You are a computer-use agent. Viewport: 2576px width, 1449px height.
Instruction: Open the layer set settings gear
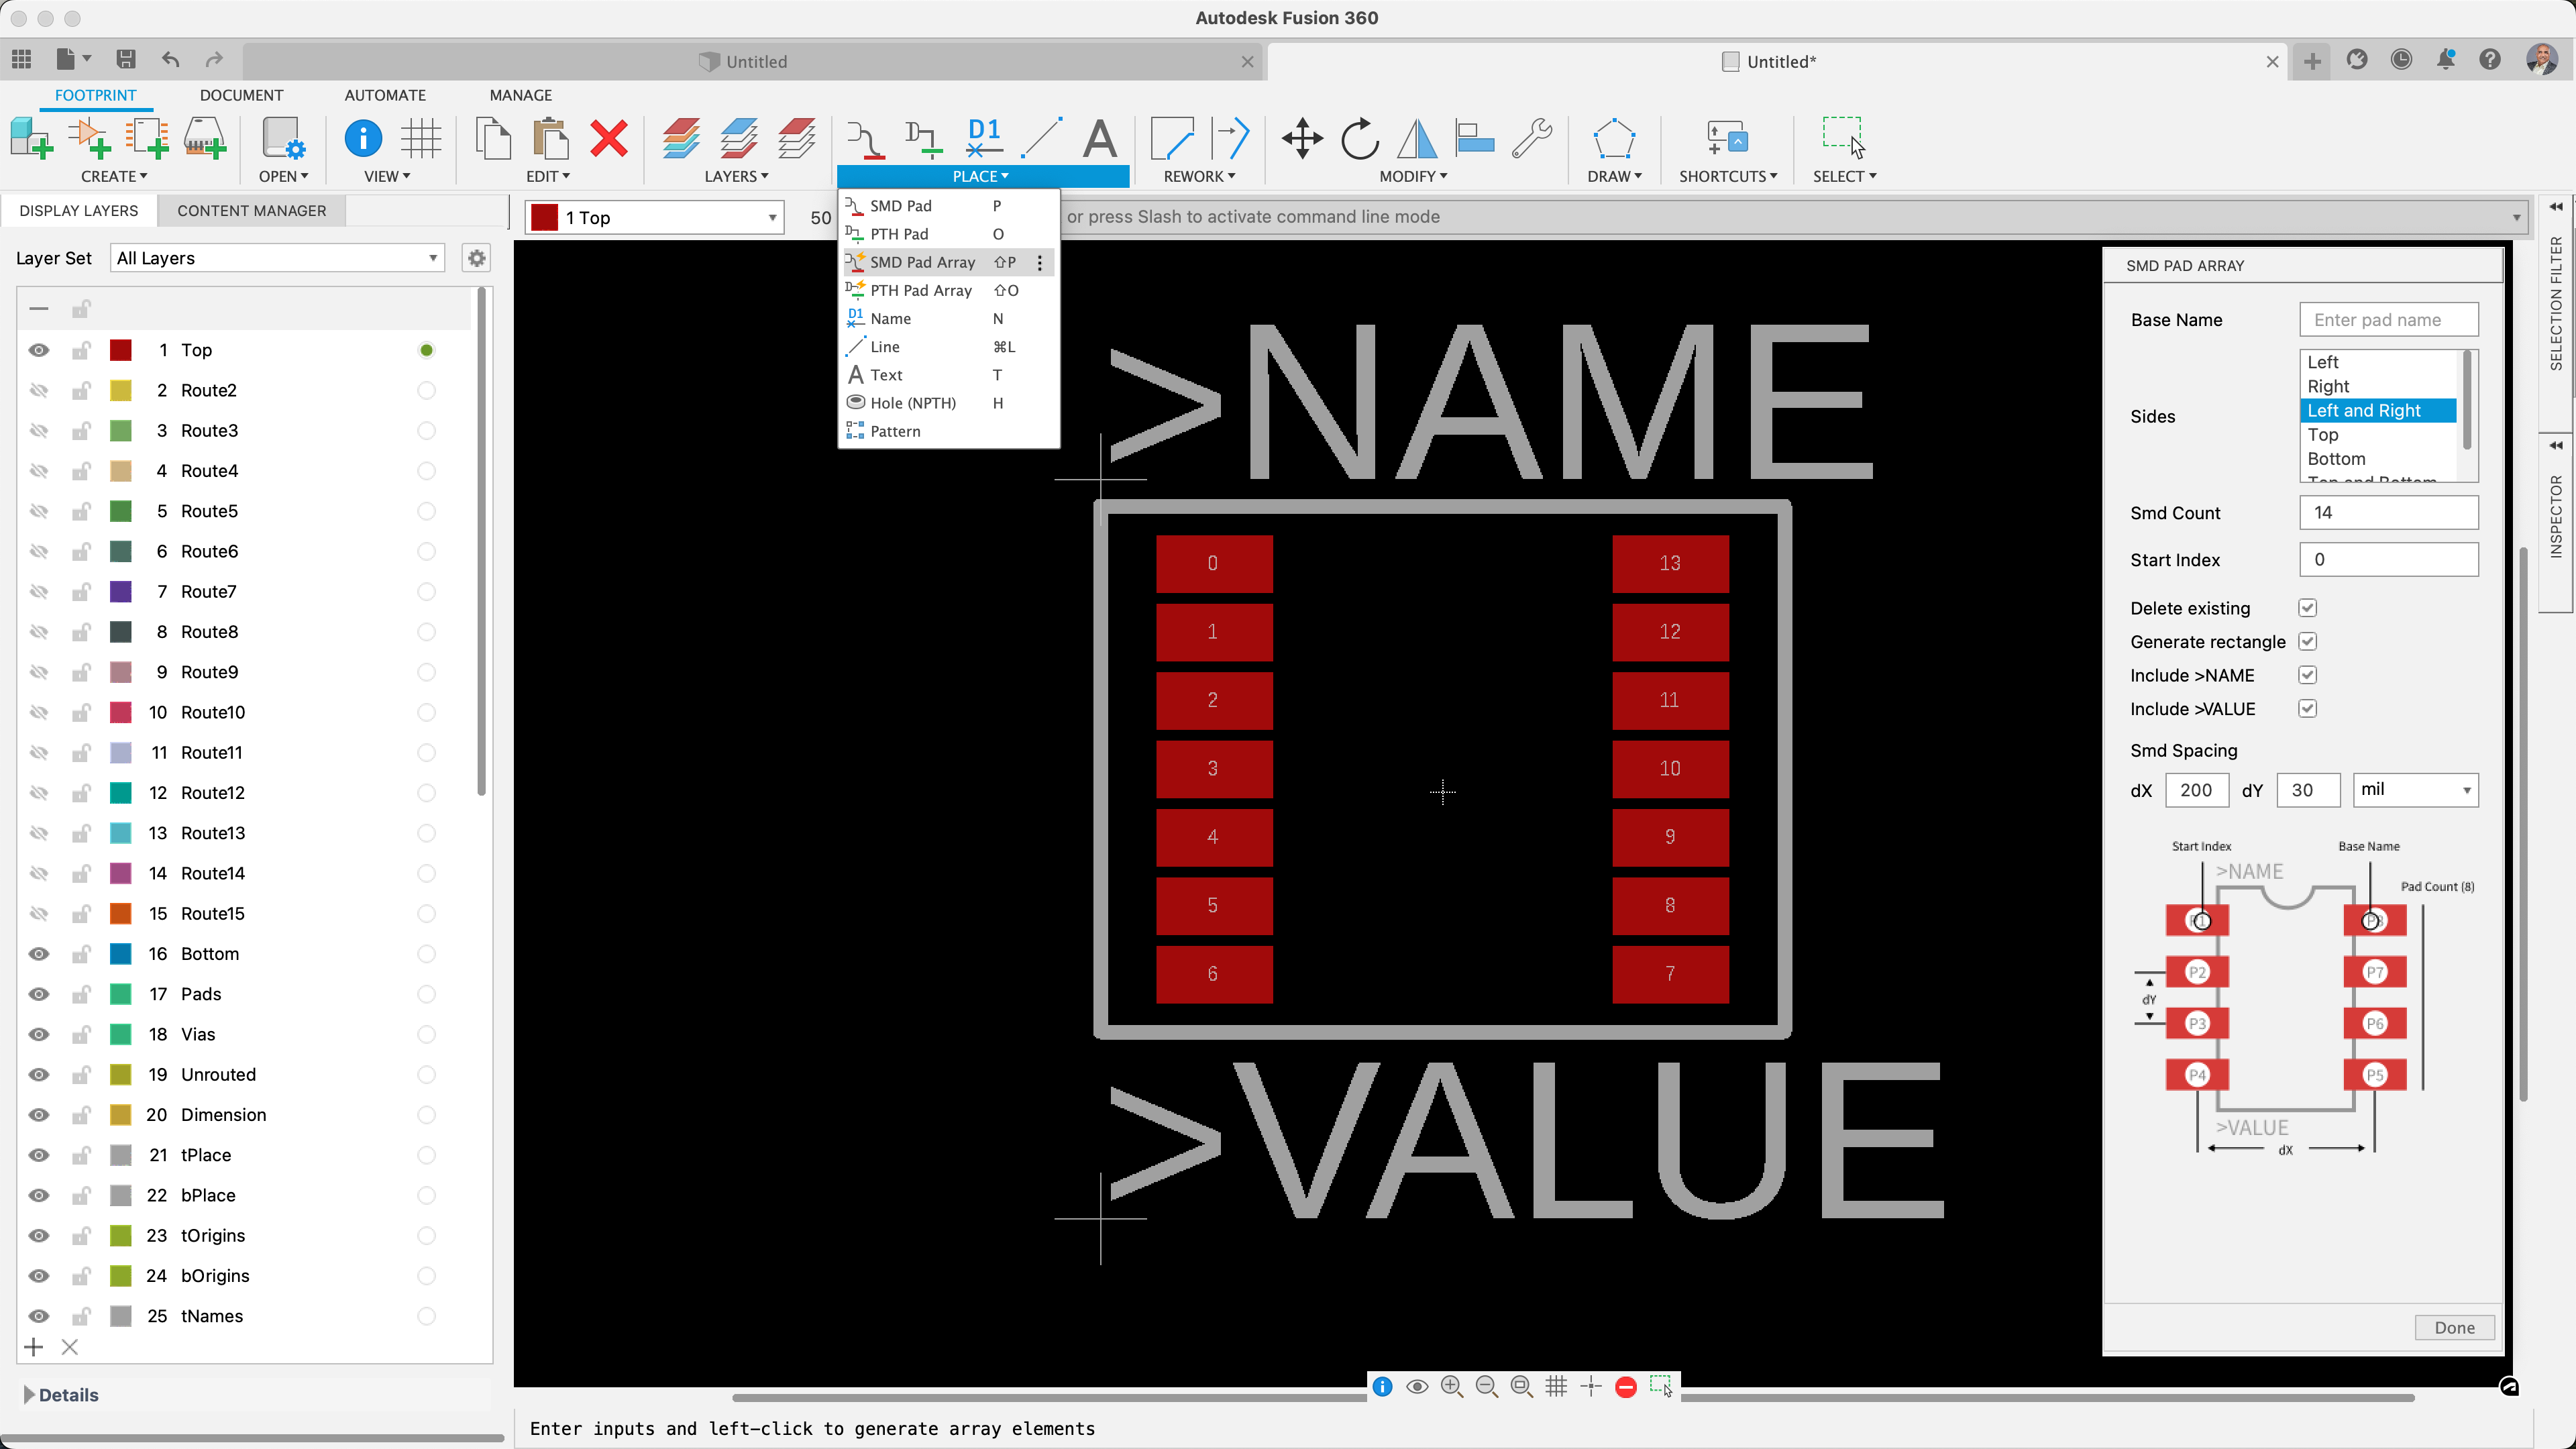(x=477, y=258)
